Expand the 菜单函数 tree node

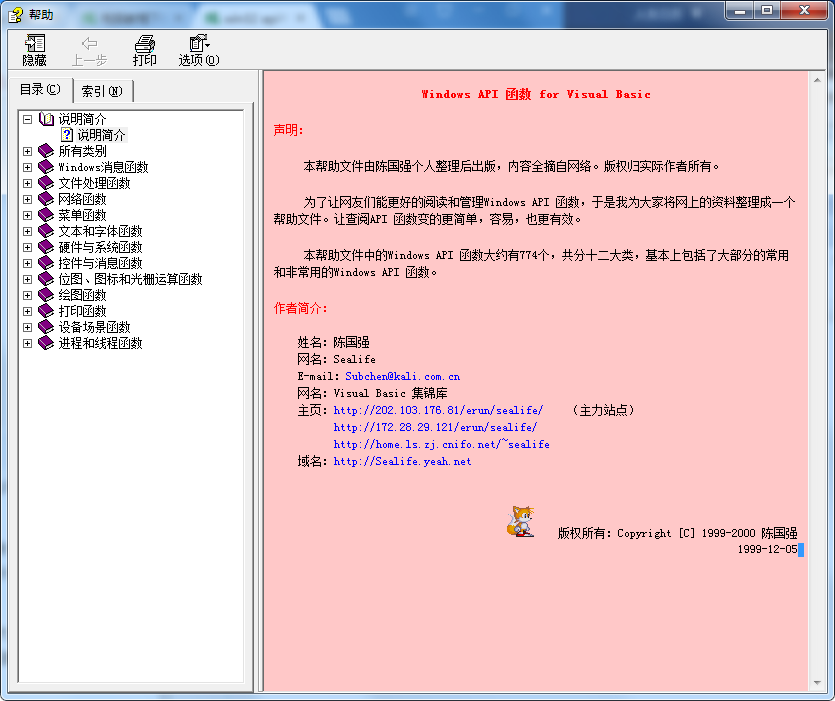(x=27, y=215)
